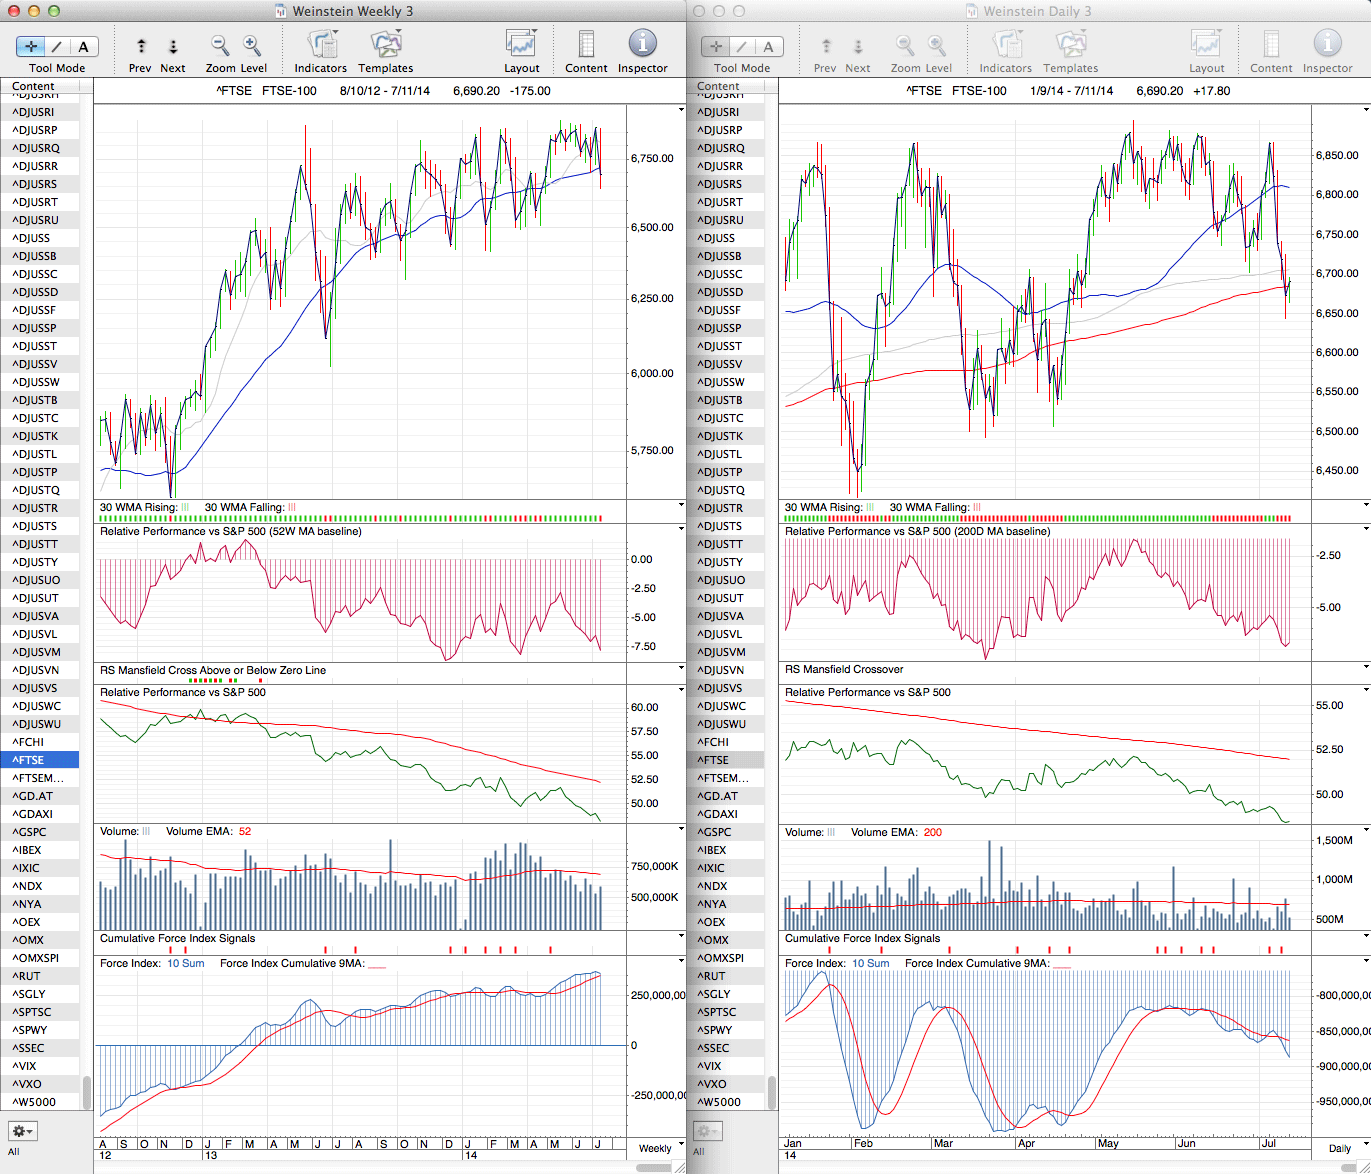Open Indicators dropdown in Weekly window
Viewport: 1371px width, 1174px height.
coord(321,44)
